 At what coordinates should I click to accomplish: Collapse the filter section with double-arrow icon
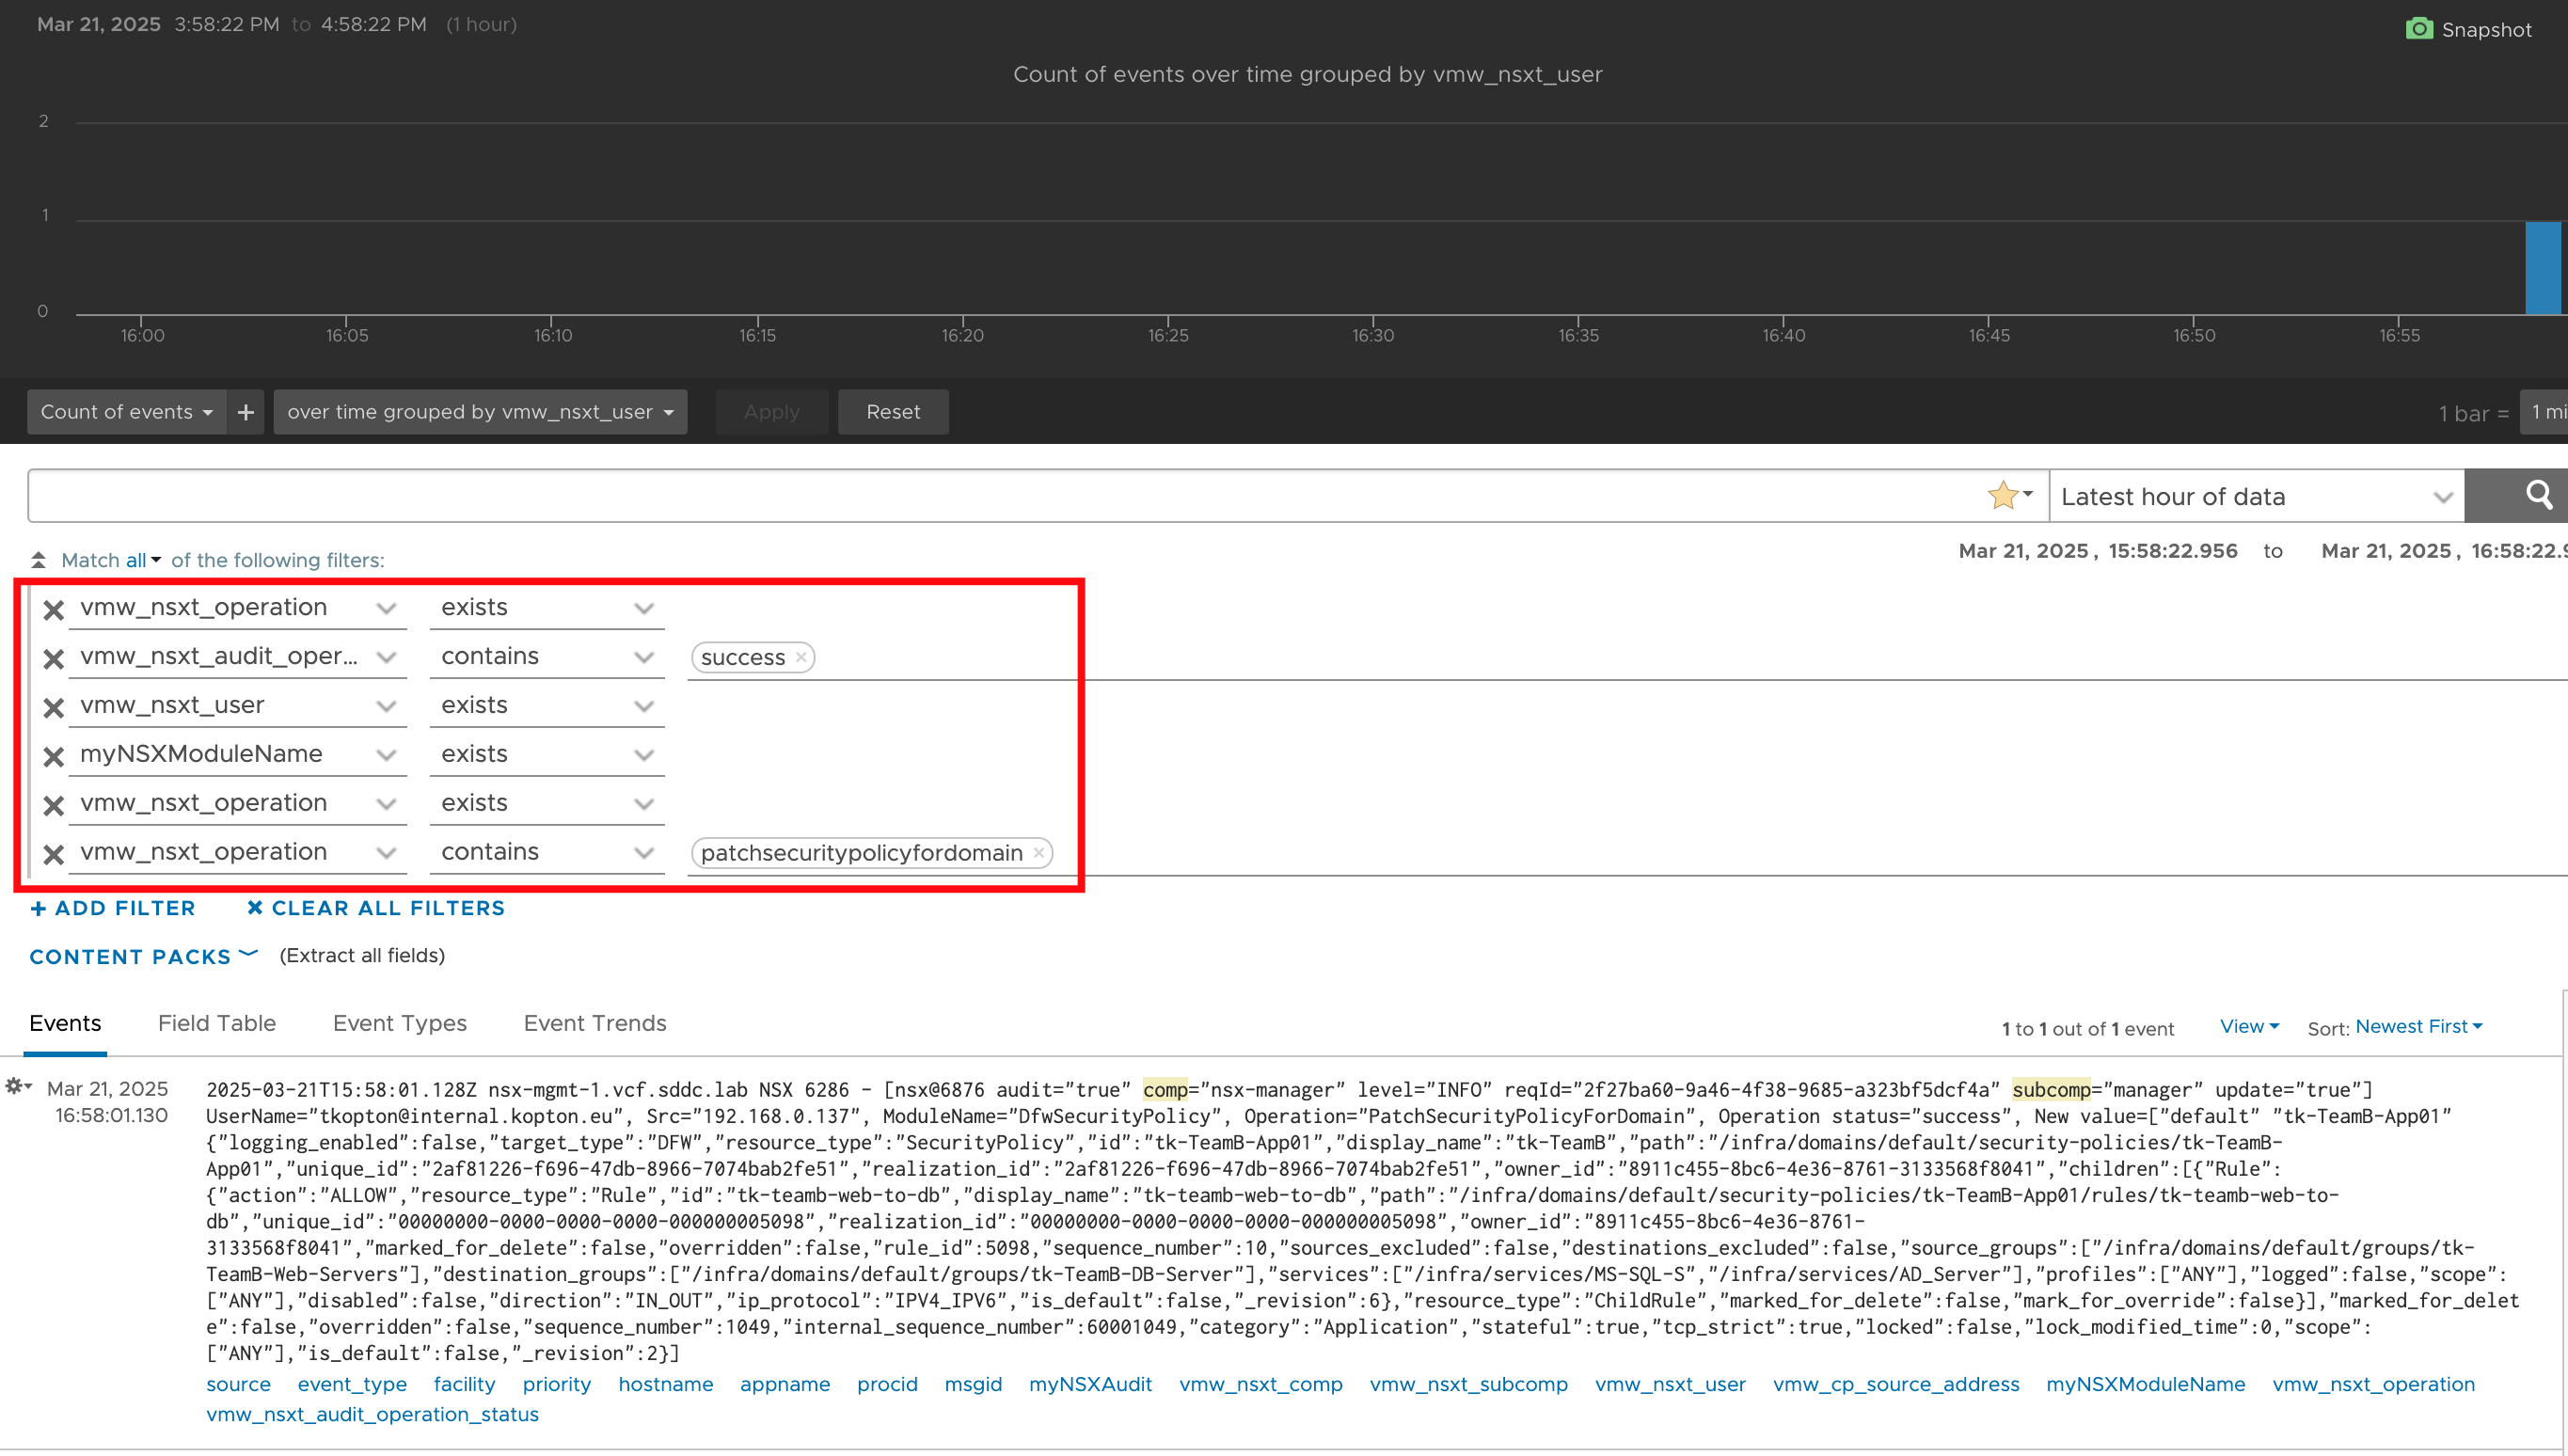tap(38, 560)
